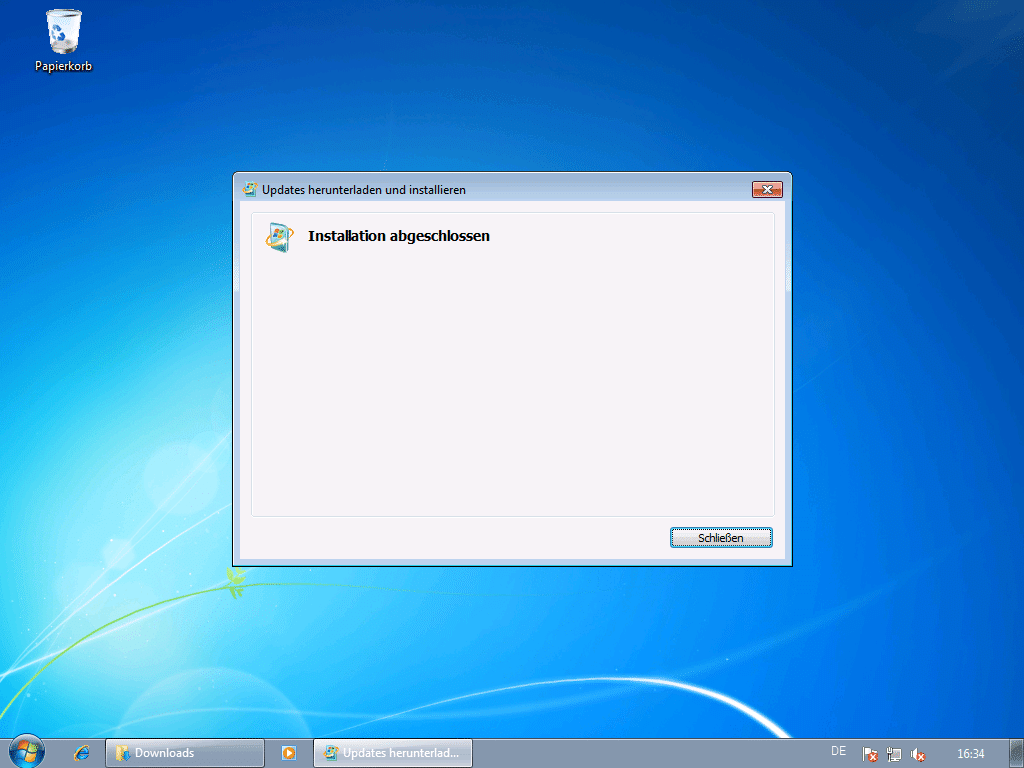
Task: Click the update icon beside Installation abgeschlossen
Action: point(280,237)
